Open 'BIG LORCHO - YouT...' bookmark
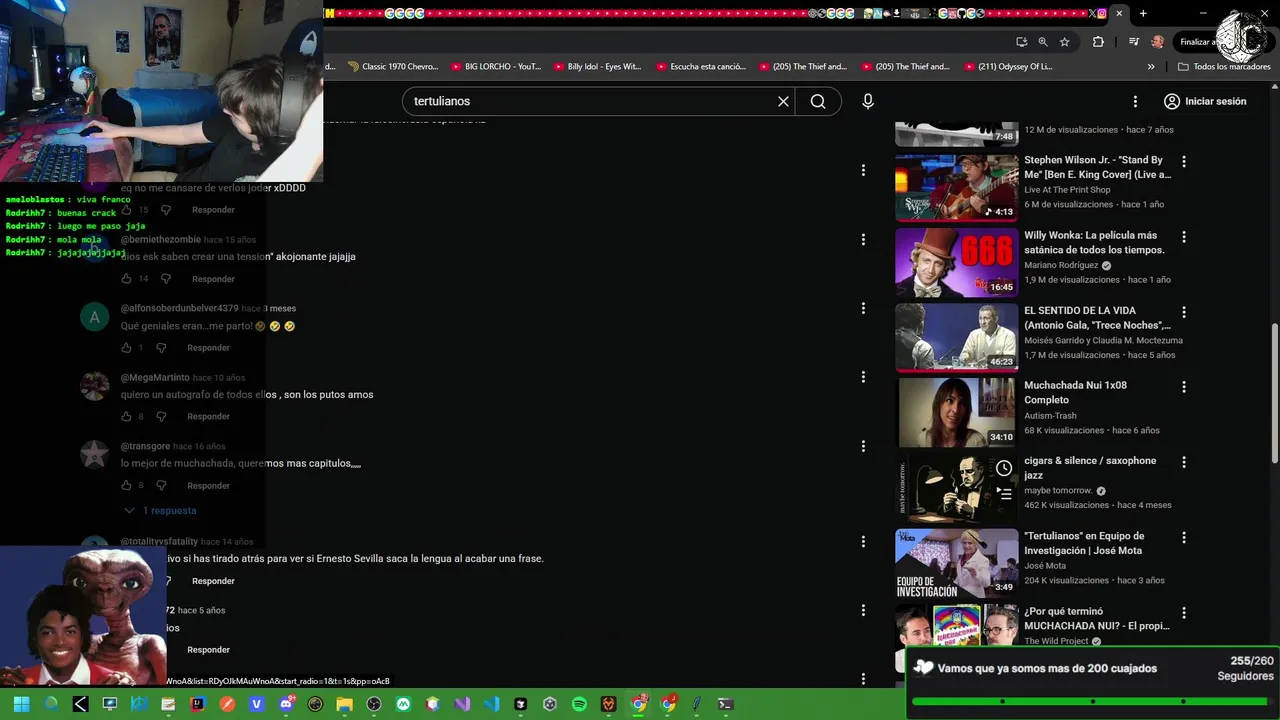This screenshot has width=1280, height=720. [496, 67]
